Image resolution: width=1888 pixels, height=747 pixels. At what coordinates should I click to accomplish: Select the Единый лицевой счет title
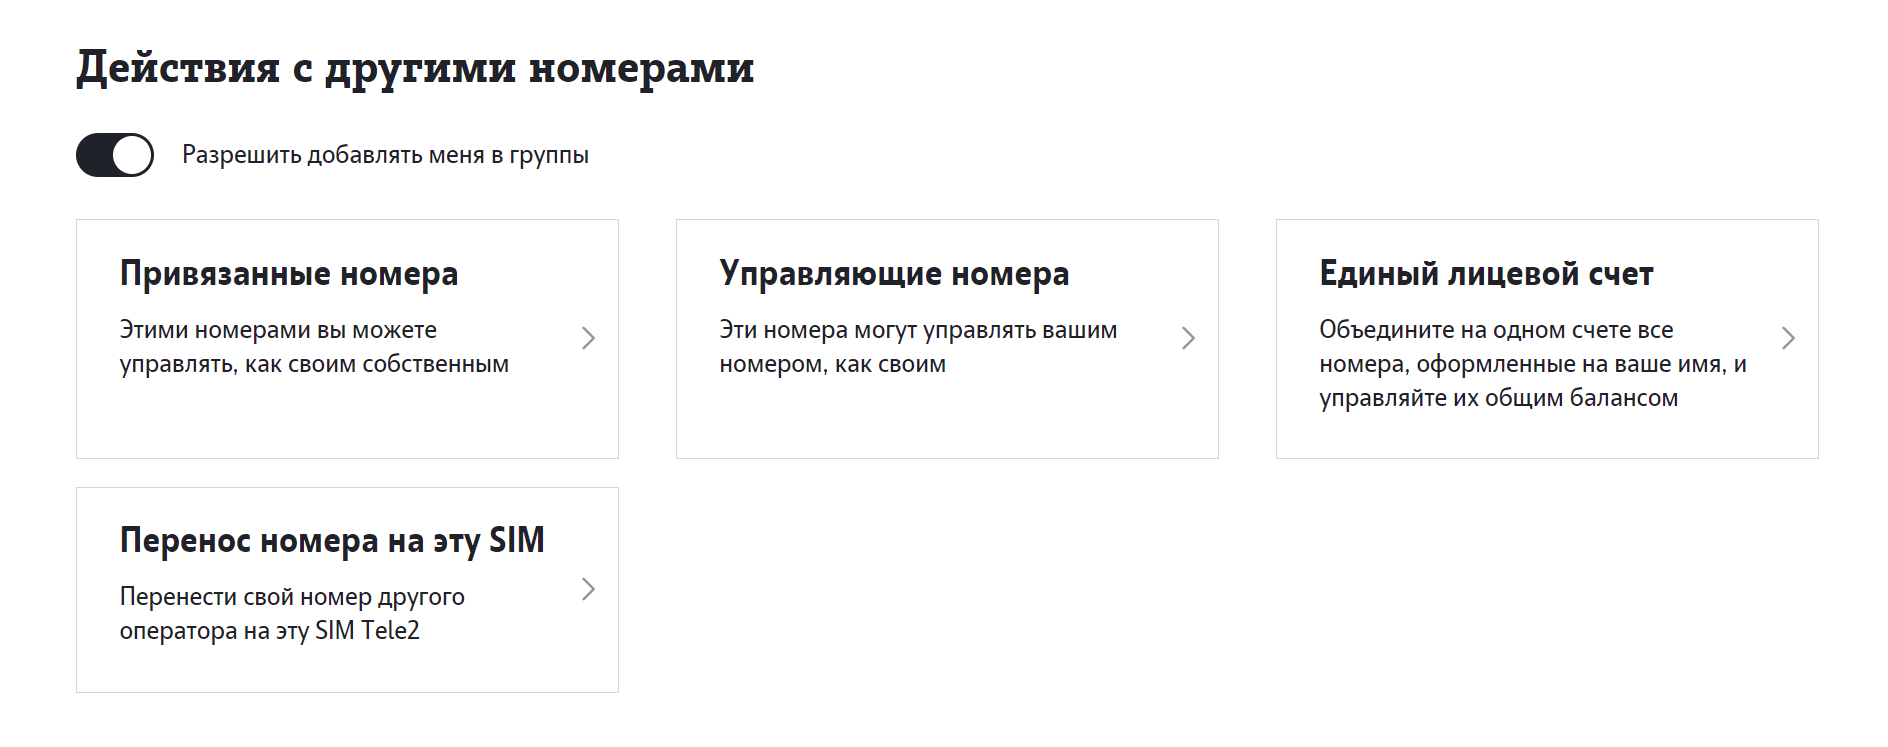coord(1486,273)
